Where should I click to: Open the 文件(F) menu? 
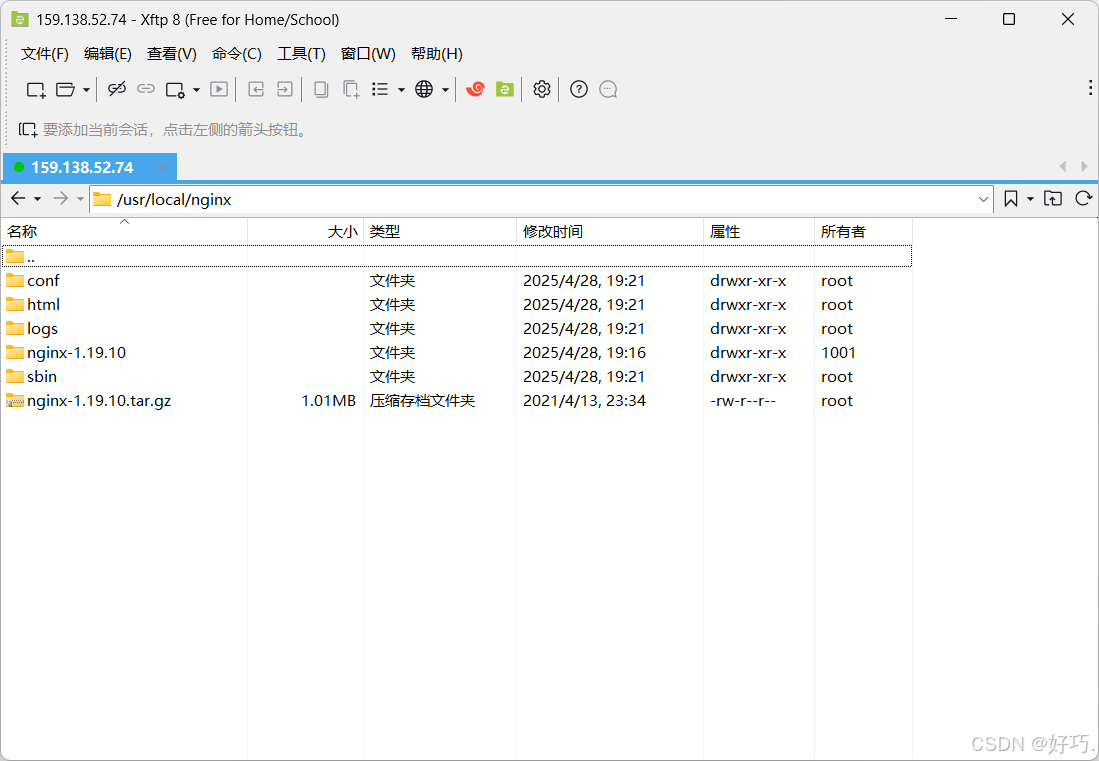(45, 54)
